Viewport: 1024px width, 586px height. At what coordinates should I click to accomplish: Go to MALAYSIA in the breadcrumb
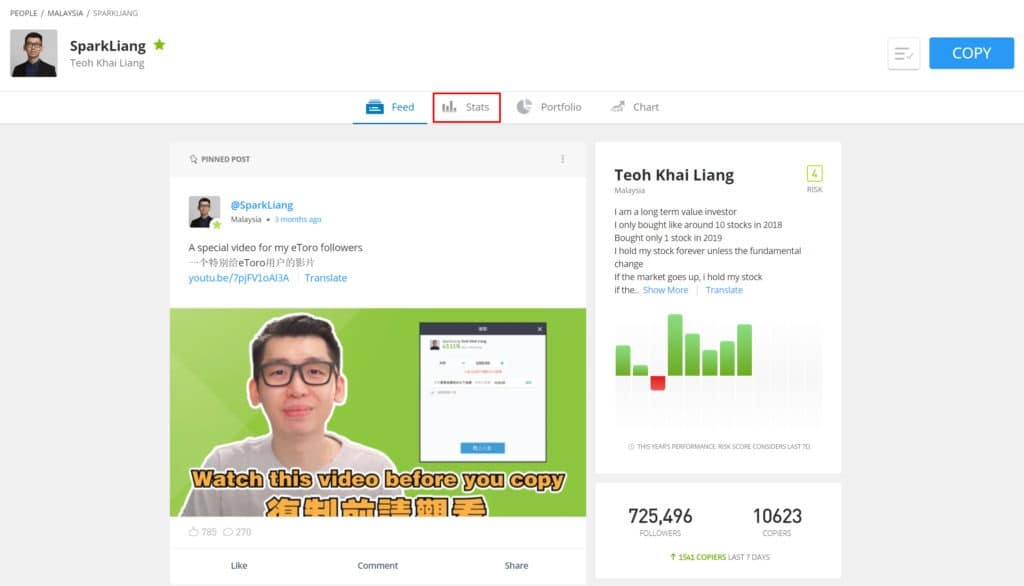[x=65, y=13]
